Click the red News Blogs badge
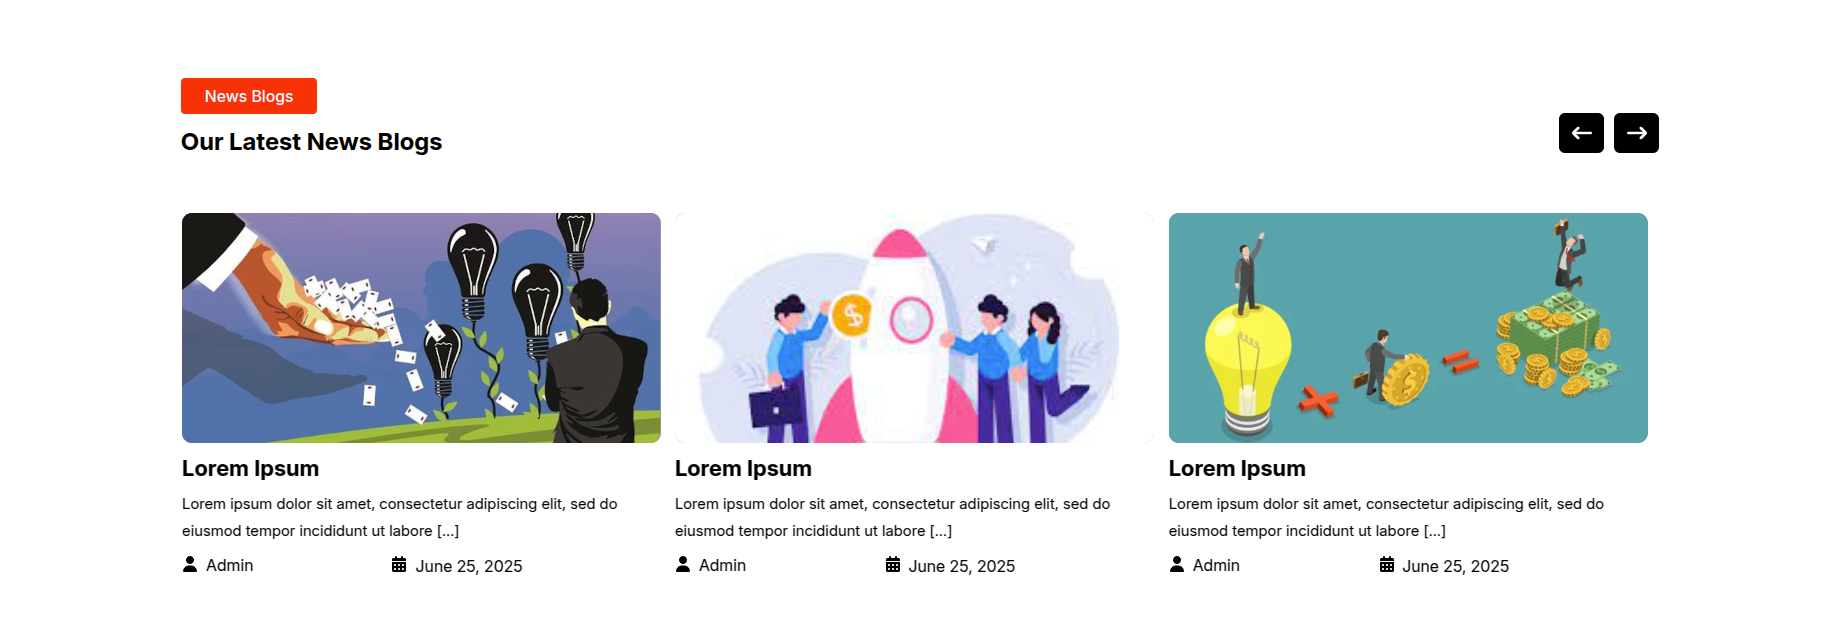 [x=249, y=96]
